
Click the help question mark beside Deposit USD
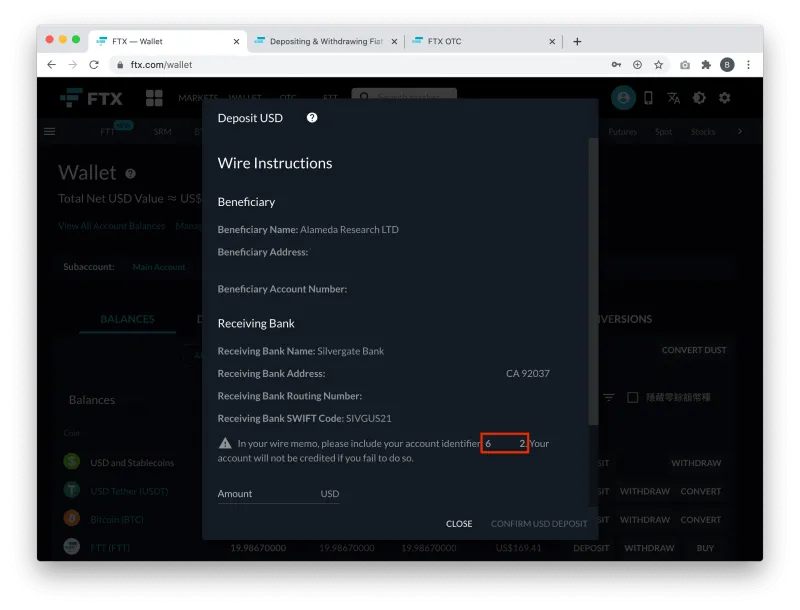click(x=312, y=118)
